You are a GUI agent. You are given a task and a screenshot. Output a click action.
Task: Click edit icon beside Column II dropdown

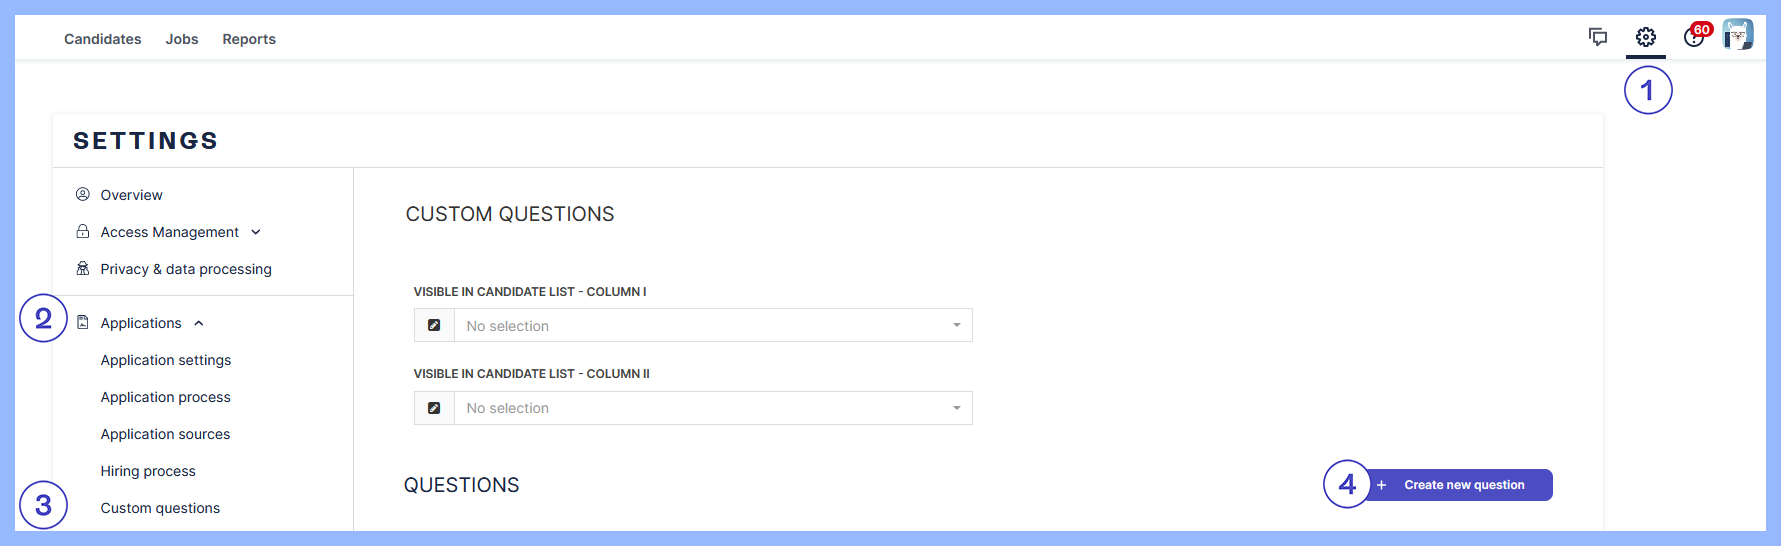tap(434, 408)
